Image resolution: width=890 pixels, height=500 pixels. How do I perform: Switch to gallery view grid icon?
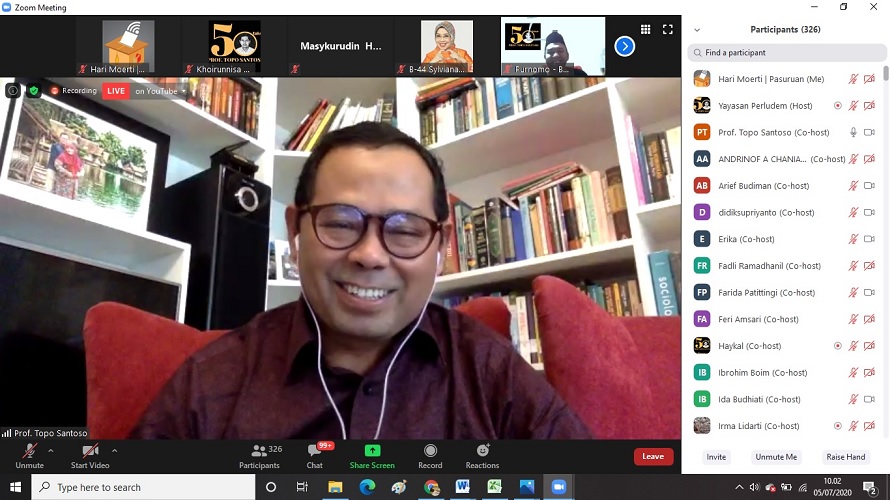coord(646,29)
